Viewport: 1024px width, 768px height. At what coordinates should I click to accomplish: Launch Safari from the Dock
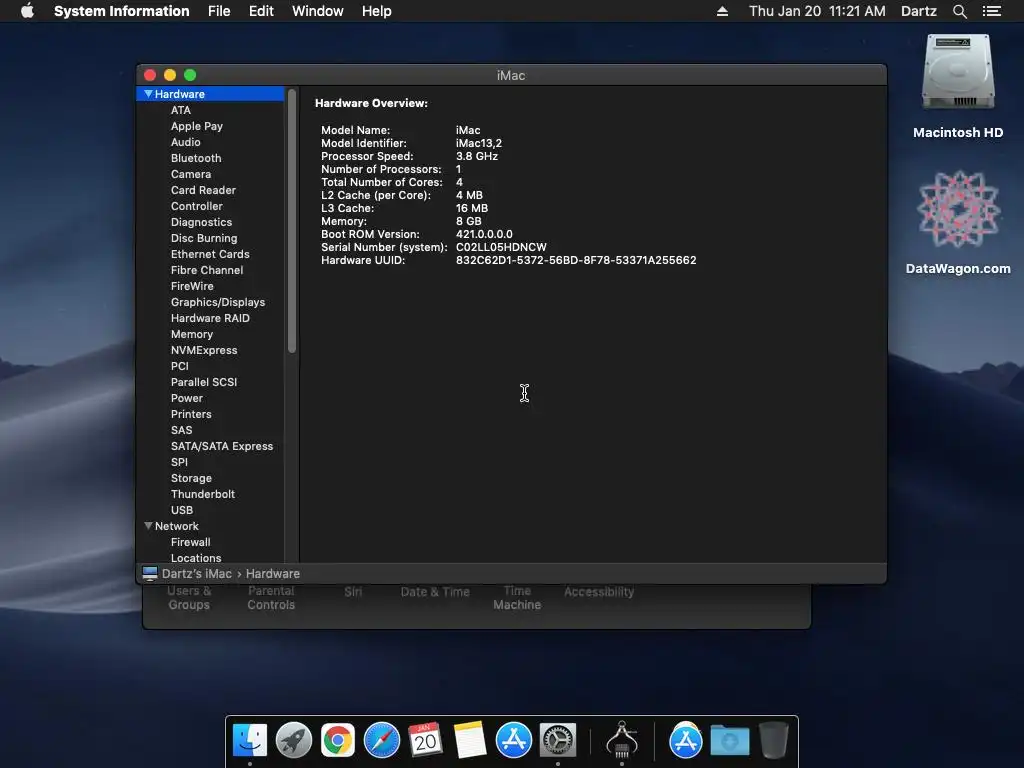coord(381,740)
